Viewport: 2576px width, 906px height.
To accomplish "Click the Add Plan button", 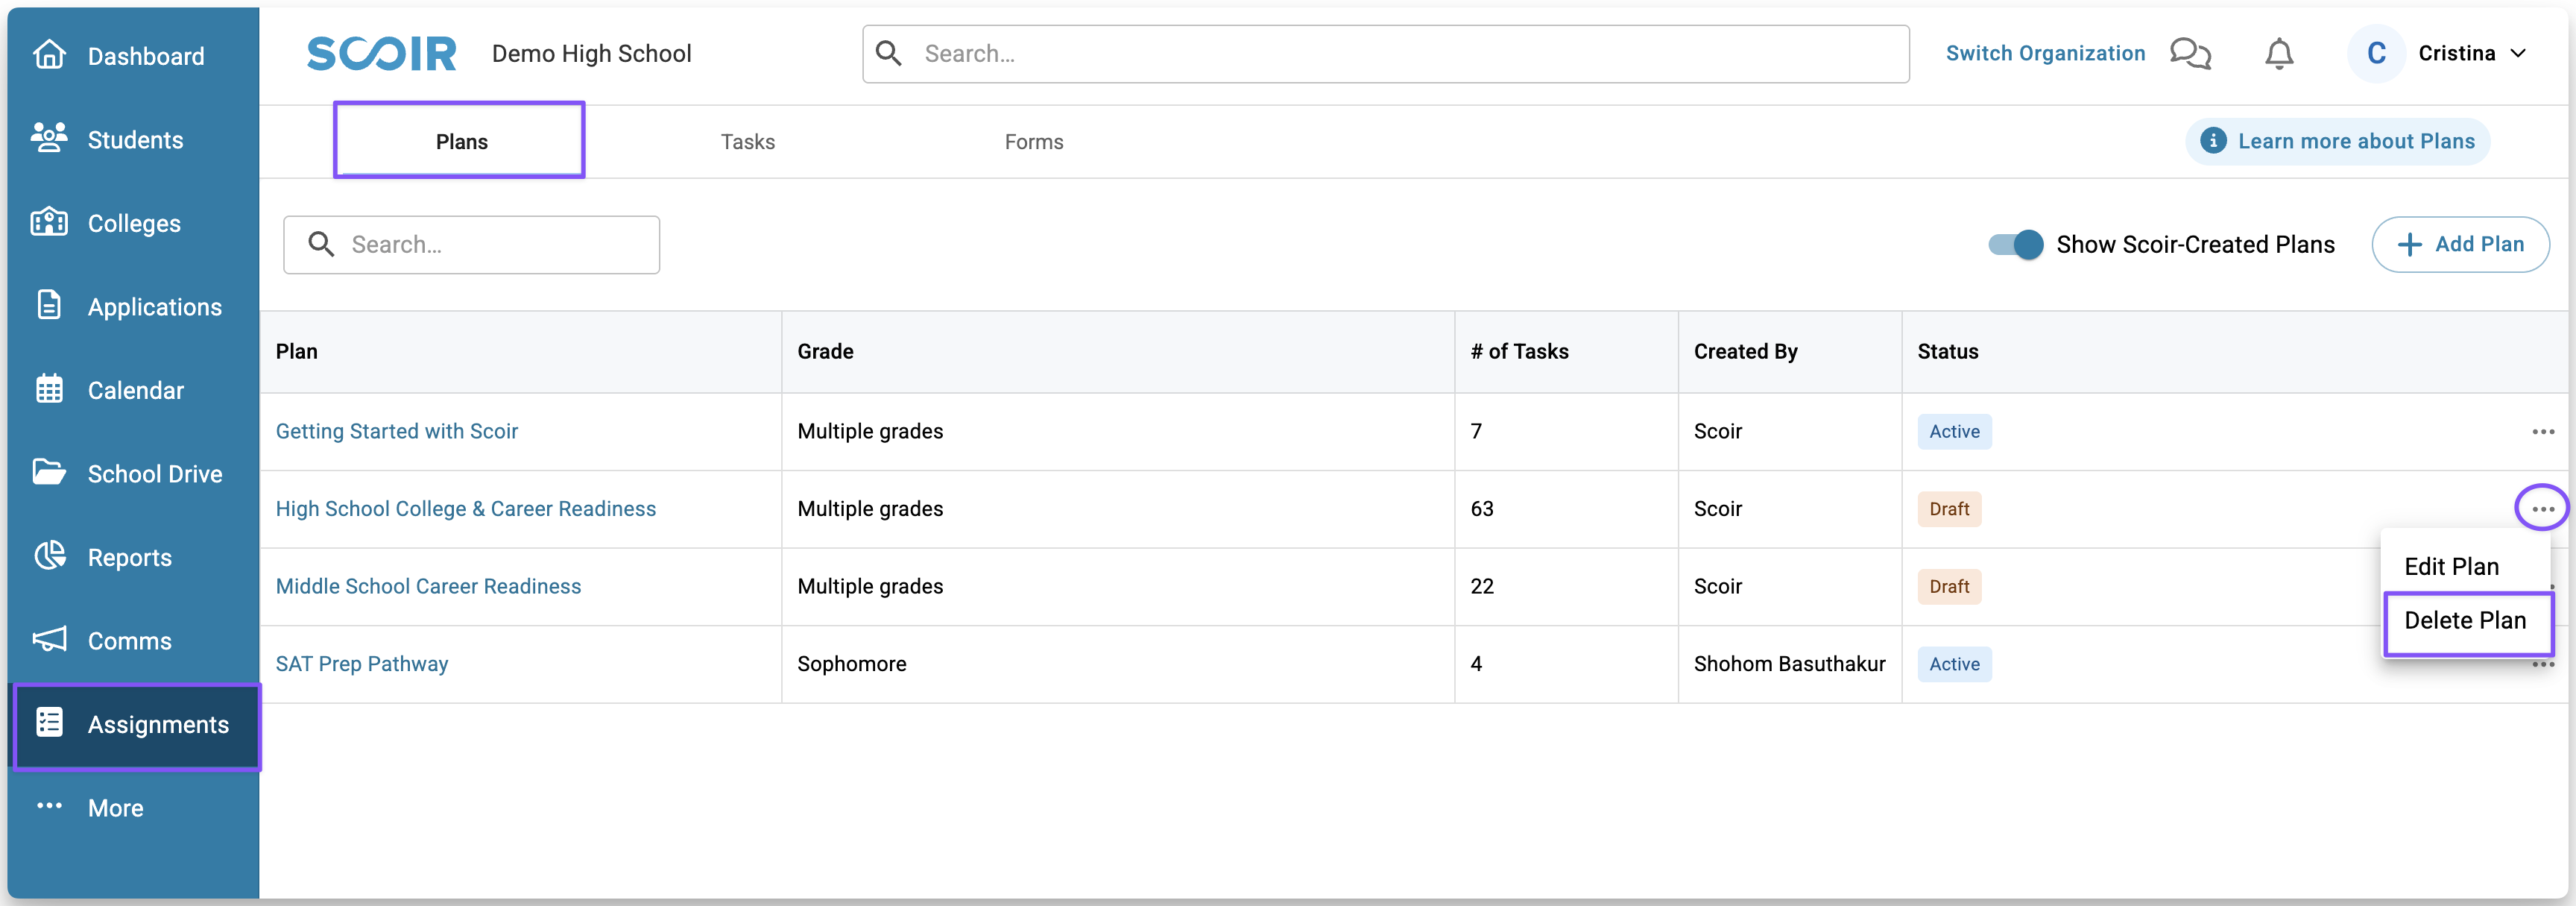I will pos(2460,245).
